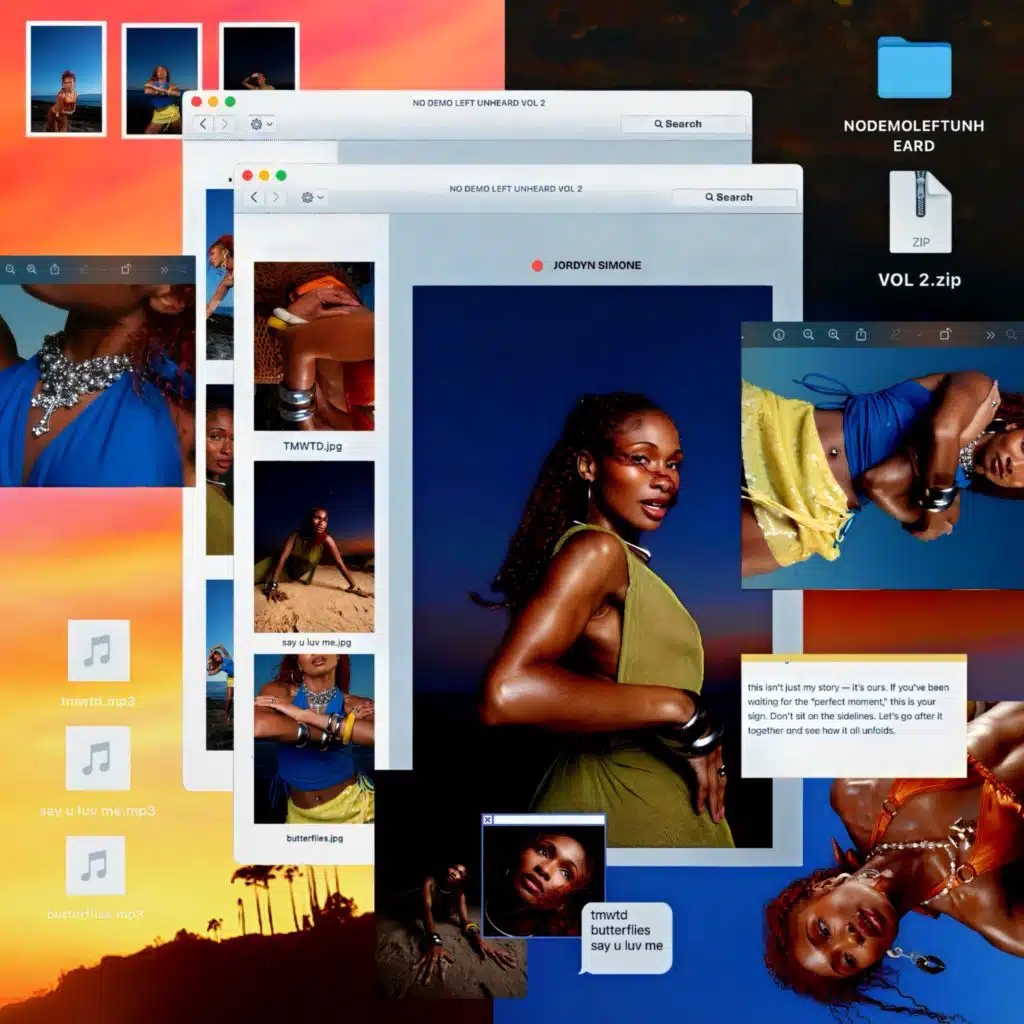The height and width of the screenshot is (1024, 1024).
Task: Open the gear action menu in front window
Action: [312, 198]
